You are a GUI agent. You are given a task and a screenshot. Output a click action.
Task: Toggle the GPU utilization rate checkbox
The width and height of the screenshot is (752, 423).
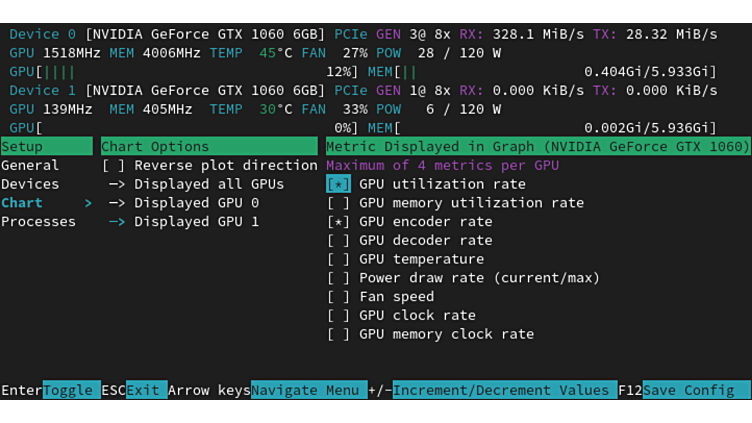339,184
